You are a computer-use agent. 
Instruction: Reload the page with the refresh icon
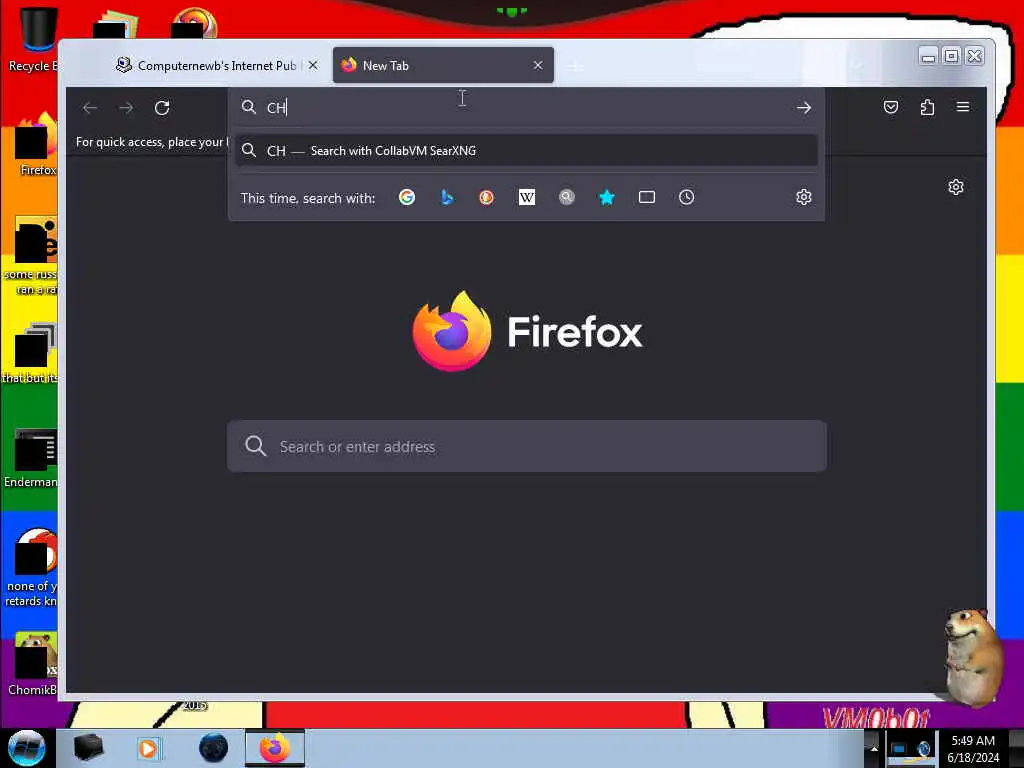pyautogui.click(x=162, y=108)
